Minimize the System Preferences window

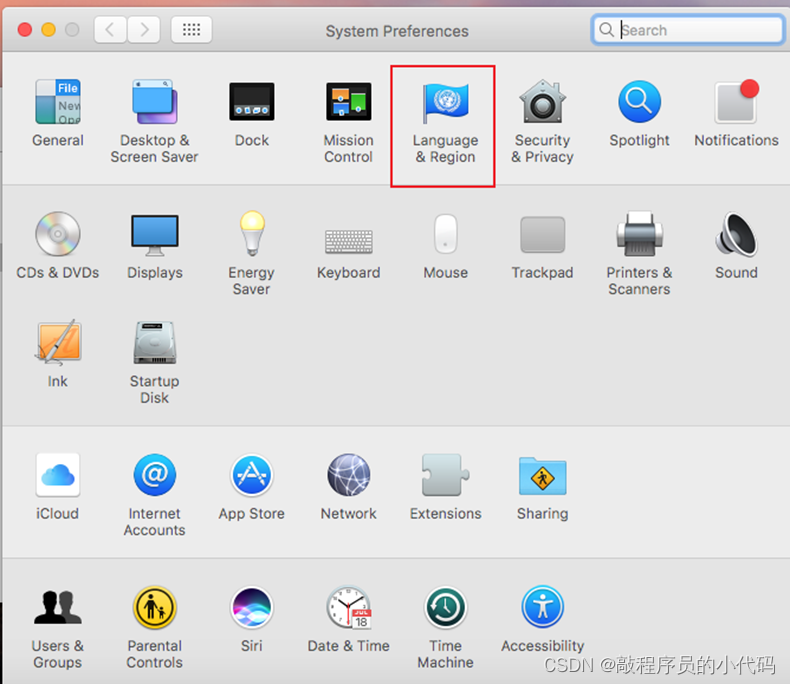(48, 30)
